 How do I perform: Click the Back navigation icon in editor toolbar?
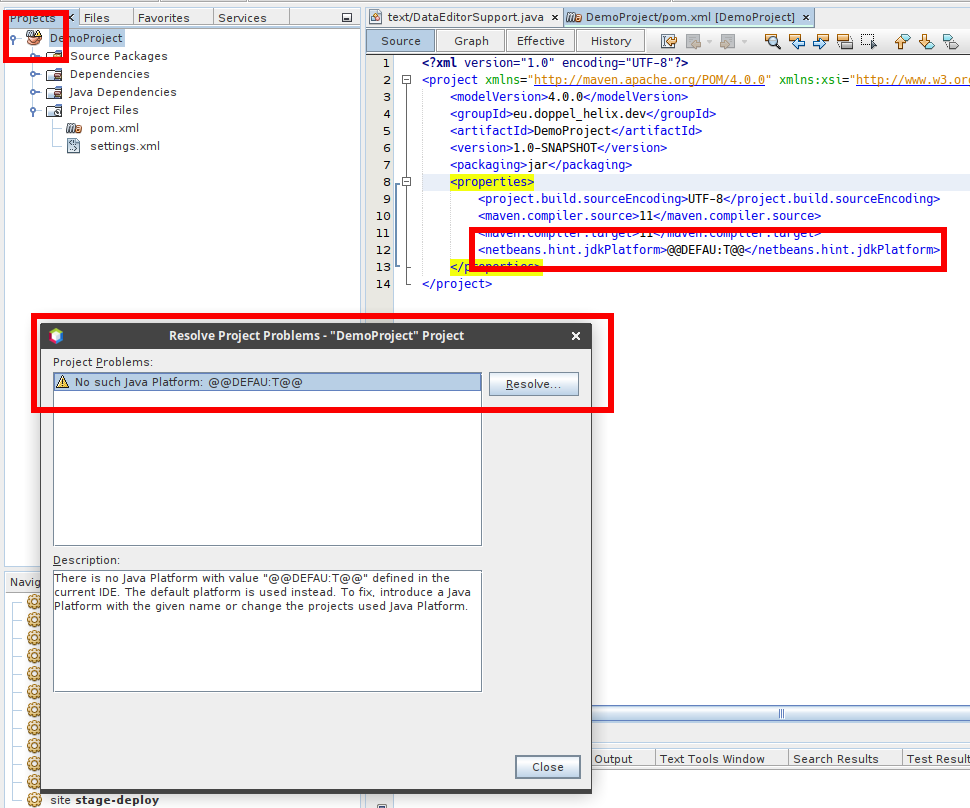[x=694, y=41]
